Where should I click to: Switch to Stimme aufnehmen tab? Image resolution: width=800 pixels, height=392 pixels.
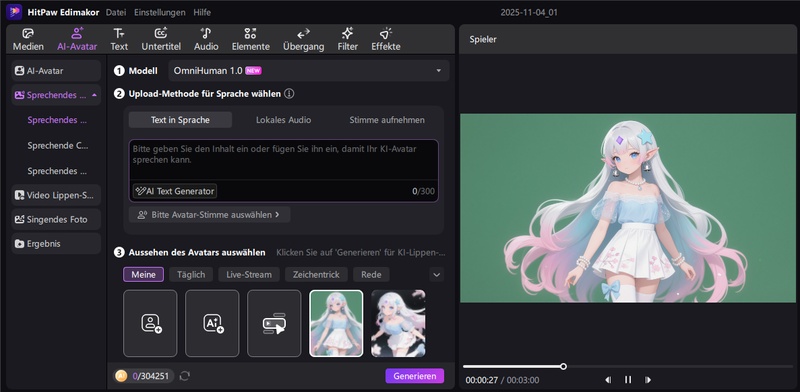click(387, 120)
